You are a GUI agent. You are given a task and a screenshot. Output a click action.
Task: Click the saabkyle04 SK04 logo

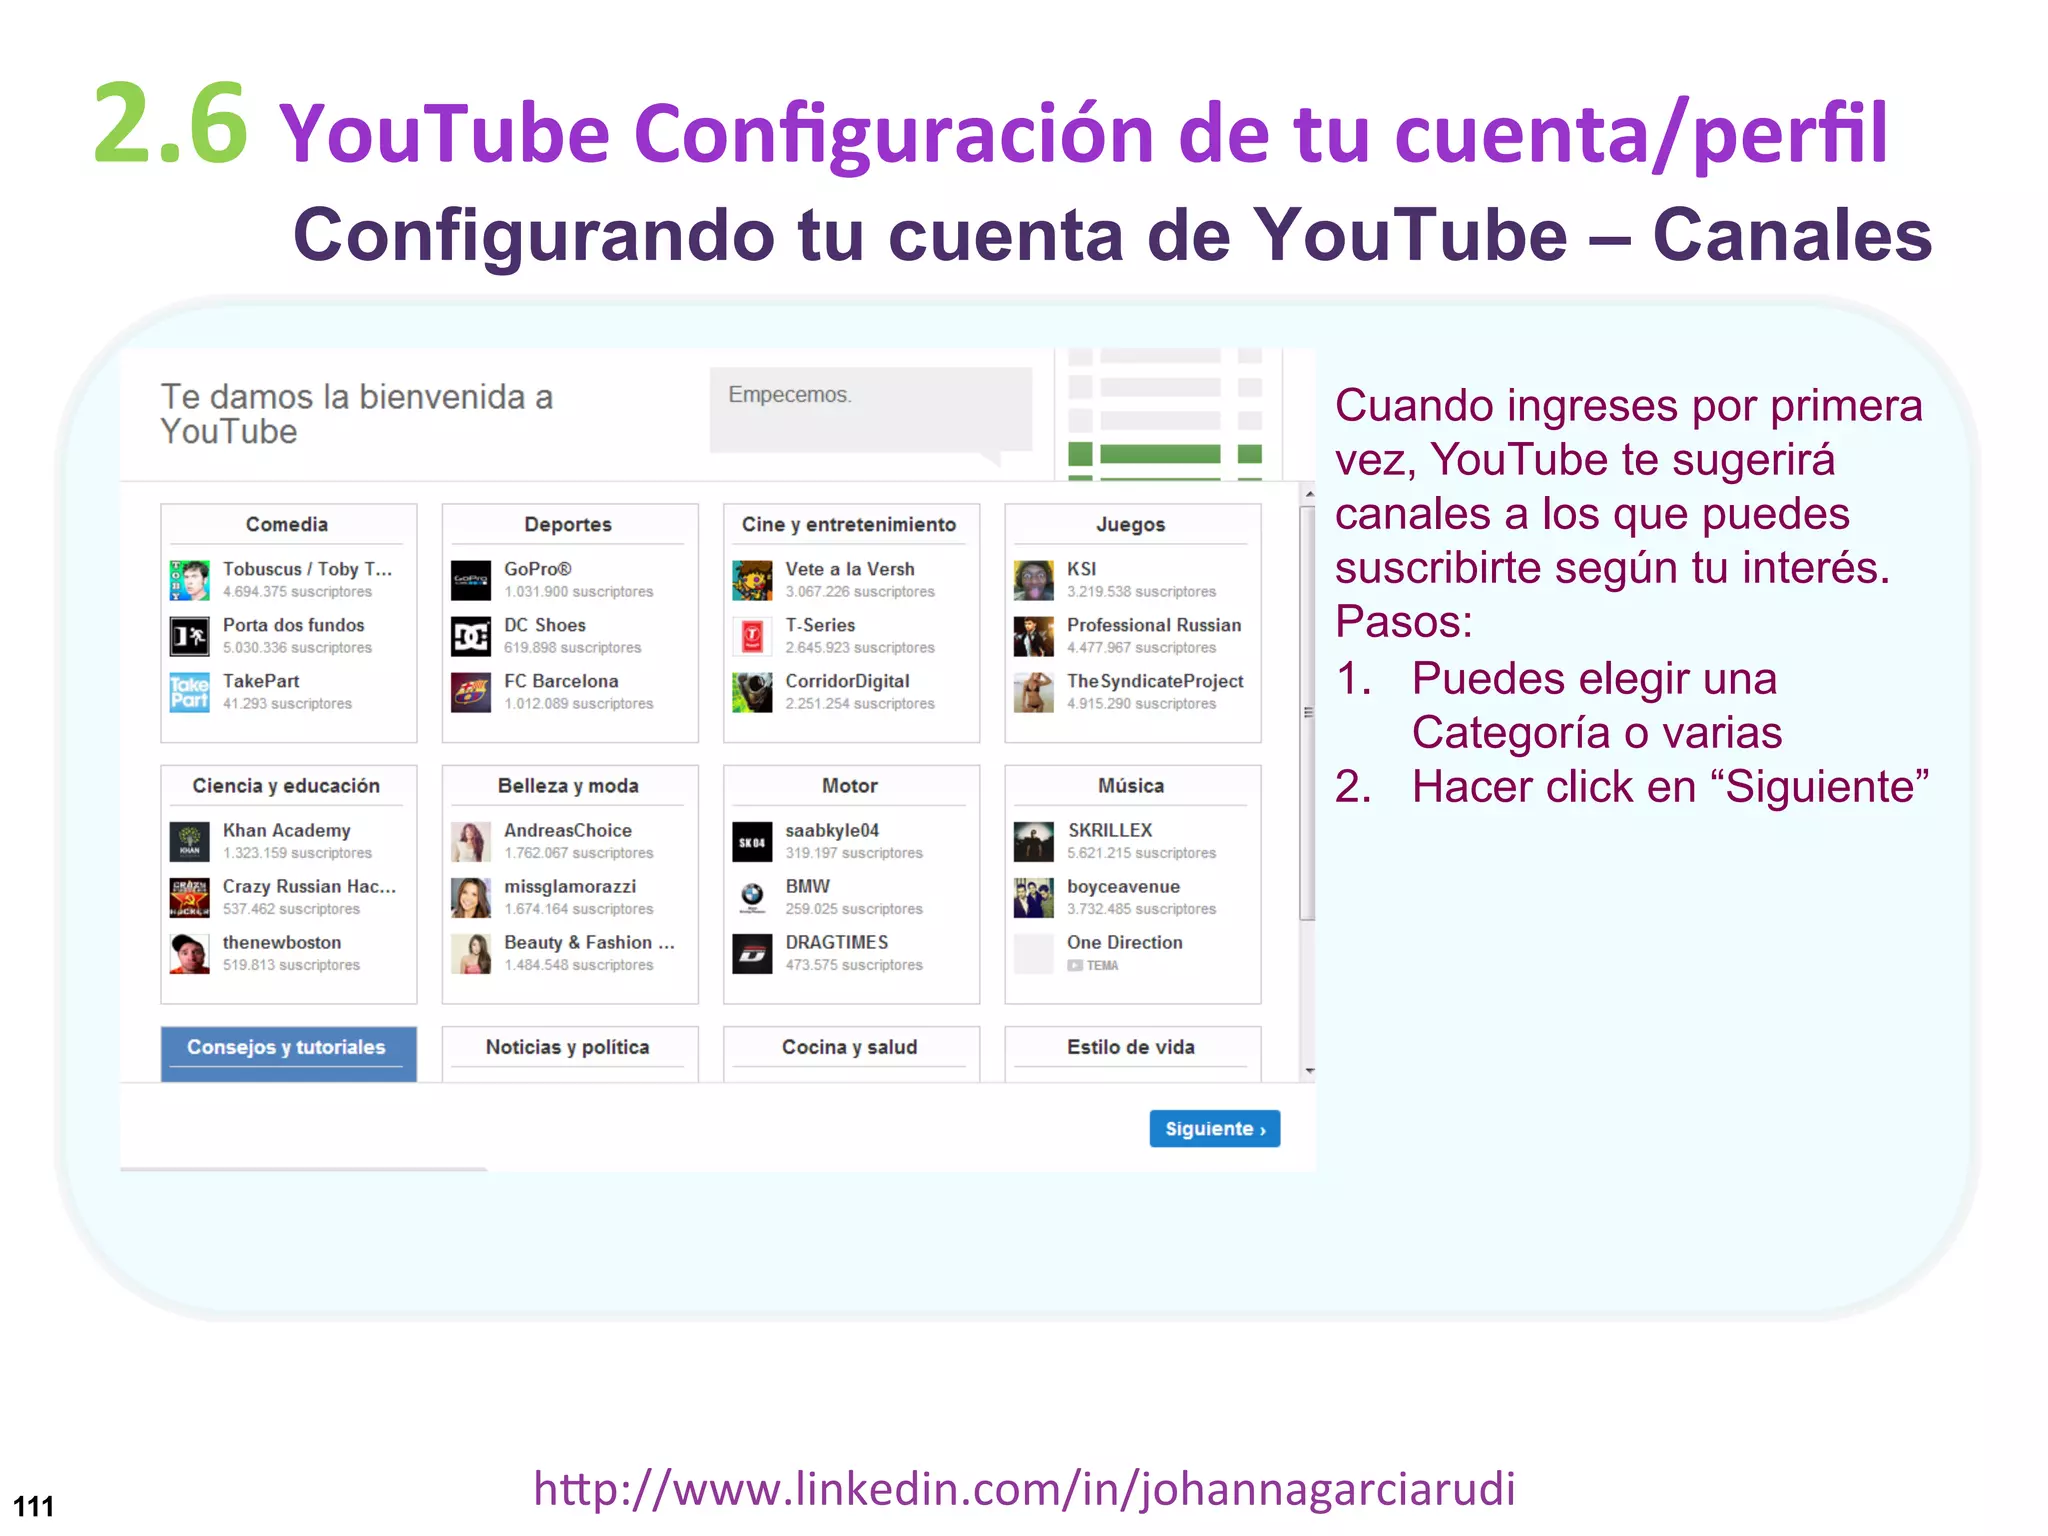[x=752, y=842]
